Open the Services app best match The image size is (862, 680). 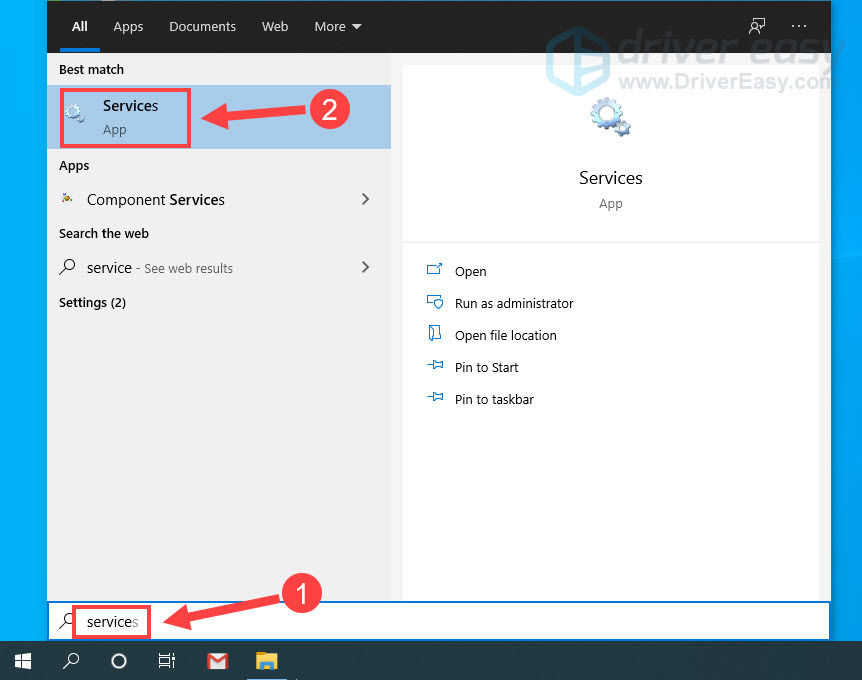coord(130,117)
